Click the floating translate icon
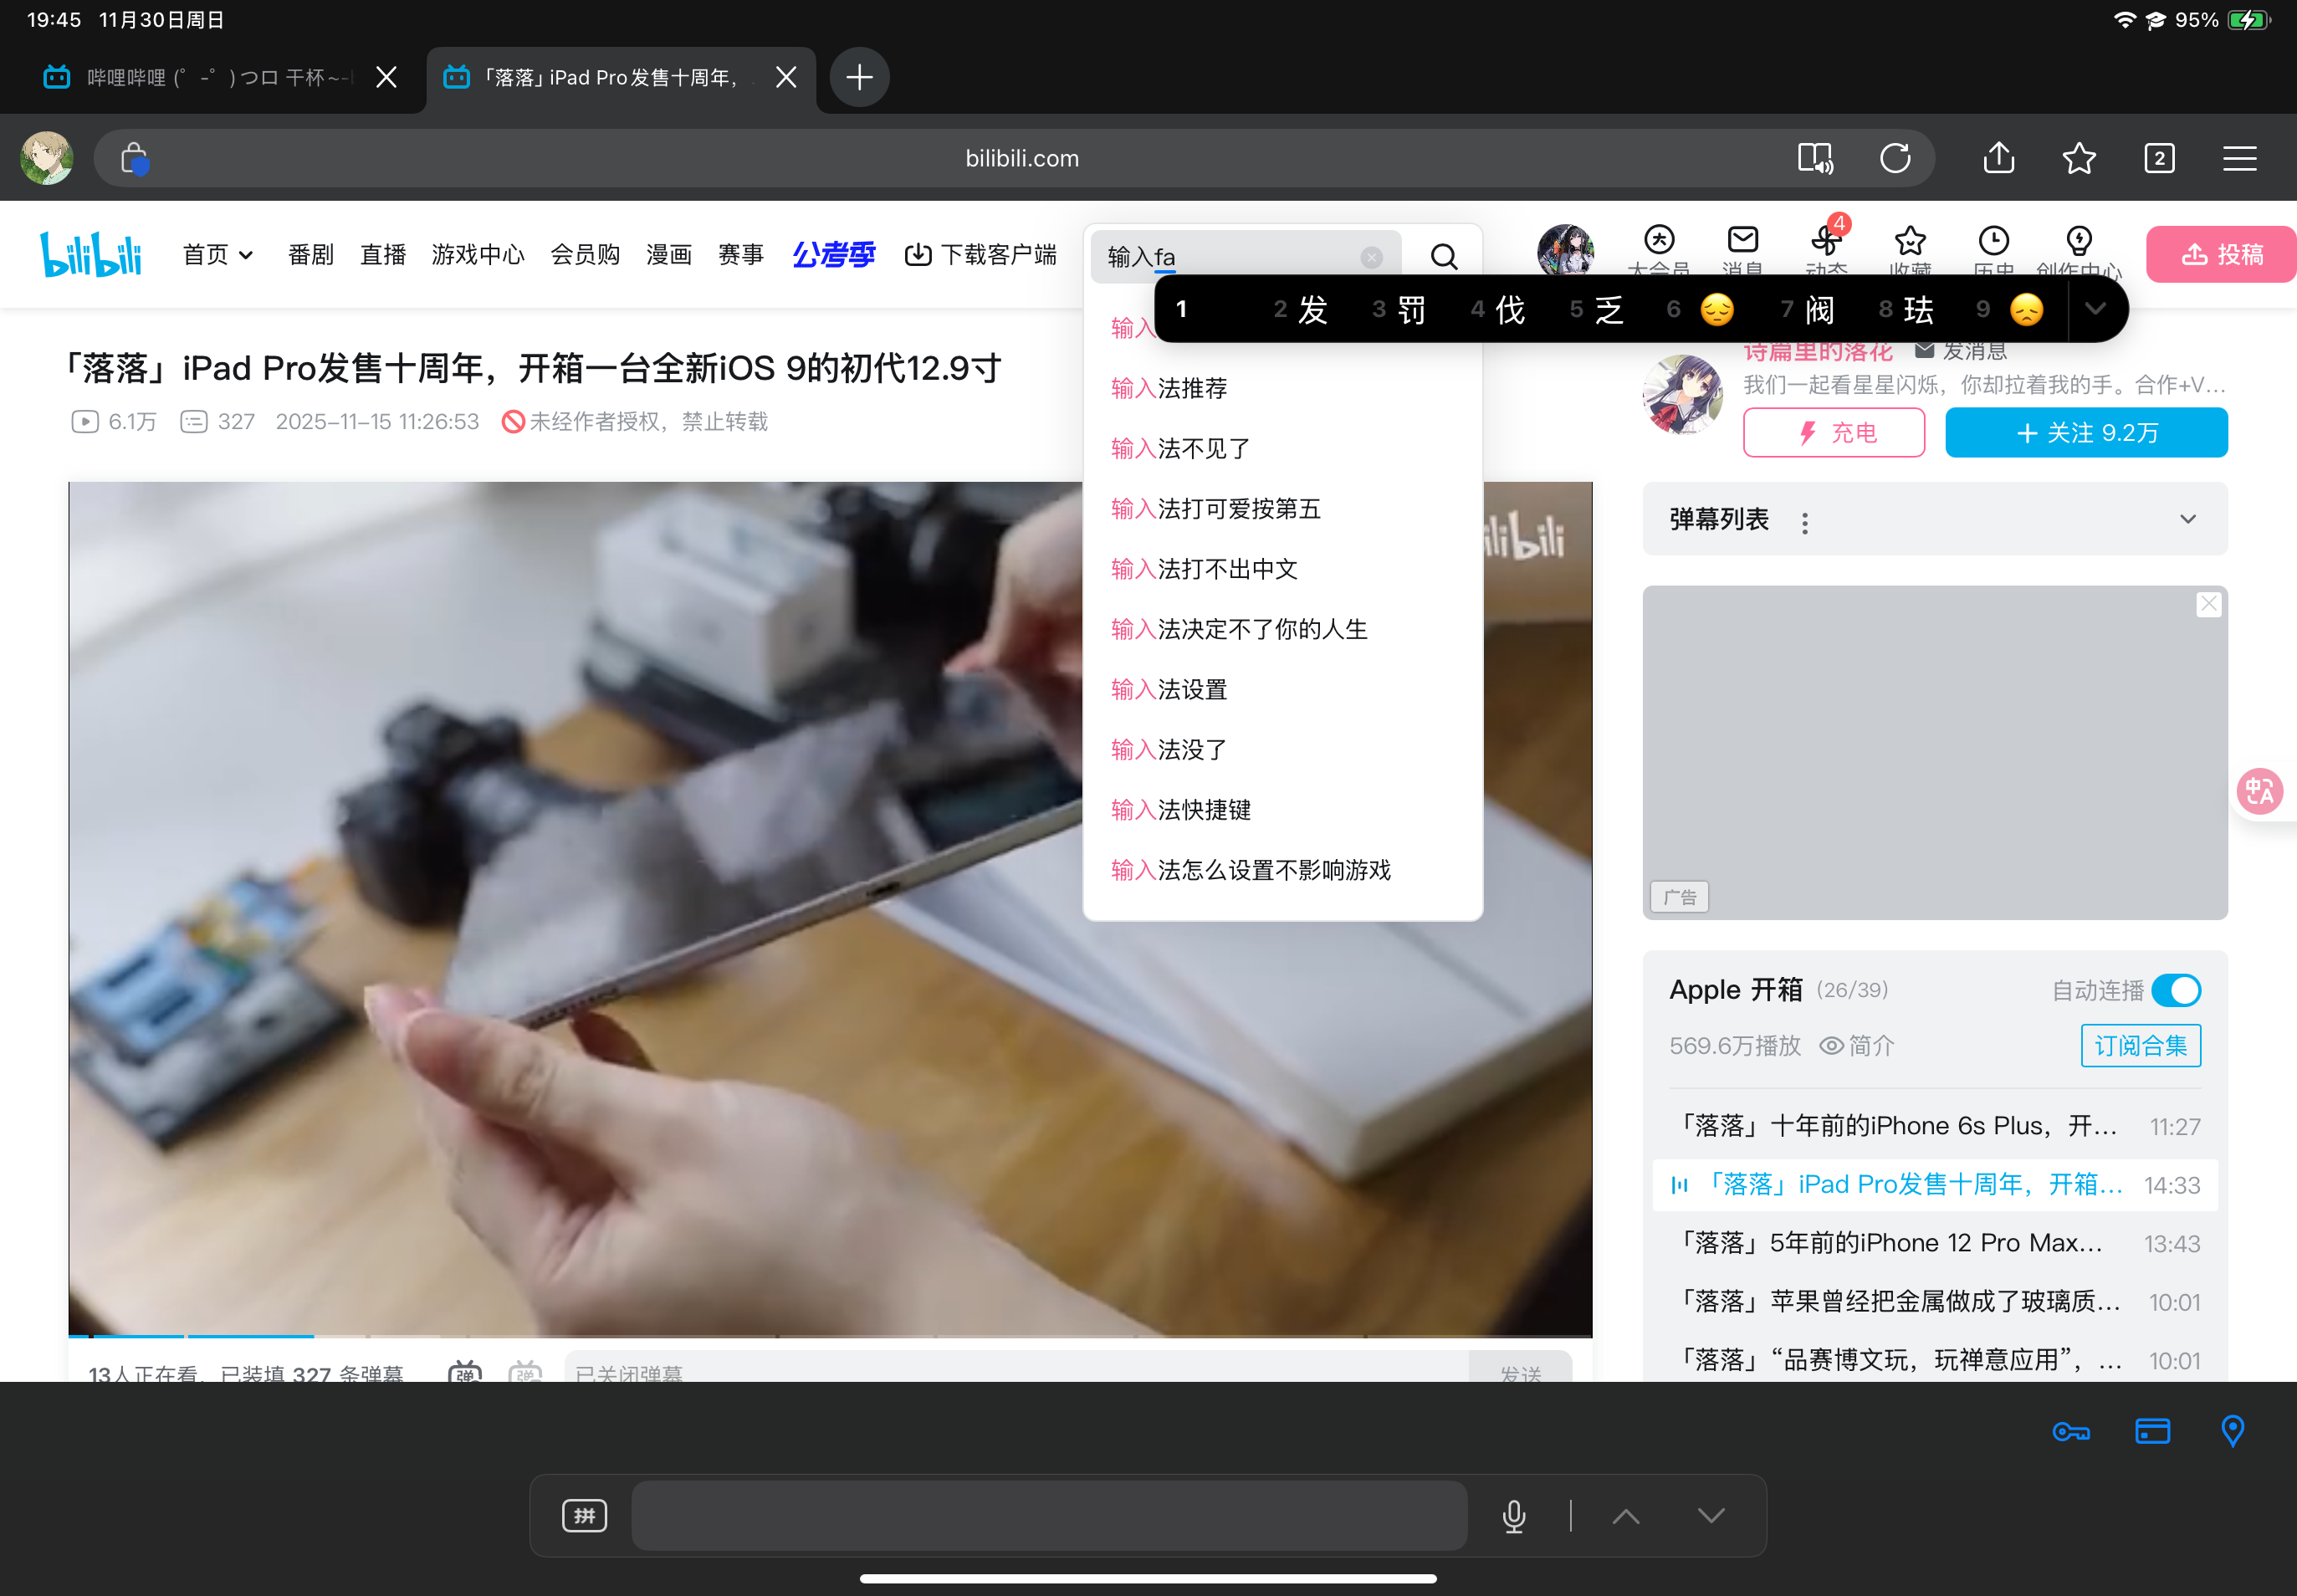This screenshot has width=2297, height=1596. point(2259,791)
